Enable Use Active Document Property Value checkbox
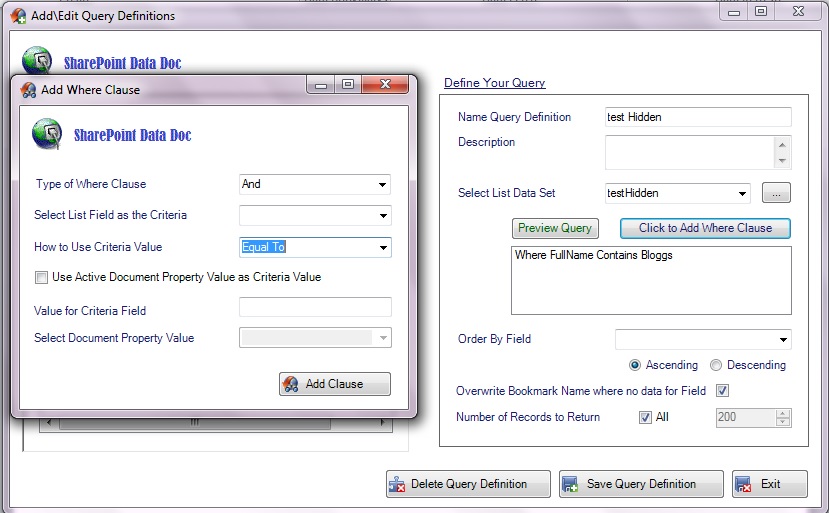The width and height of the screenshot is (829, 513). [41, 277]
